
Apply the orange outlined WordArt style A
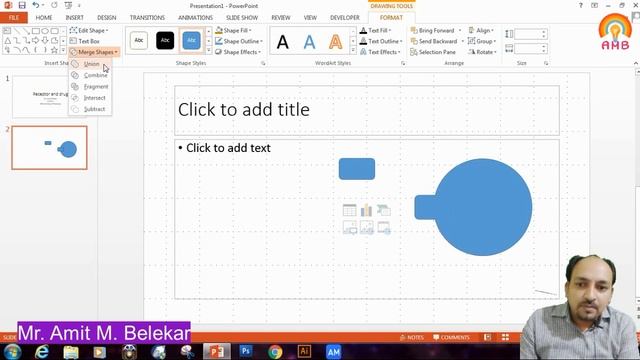pyautogui.click(x=336, y=42)
